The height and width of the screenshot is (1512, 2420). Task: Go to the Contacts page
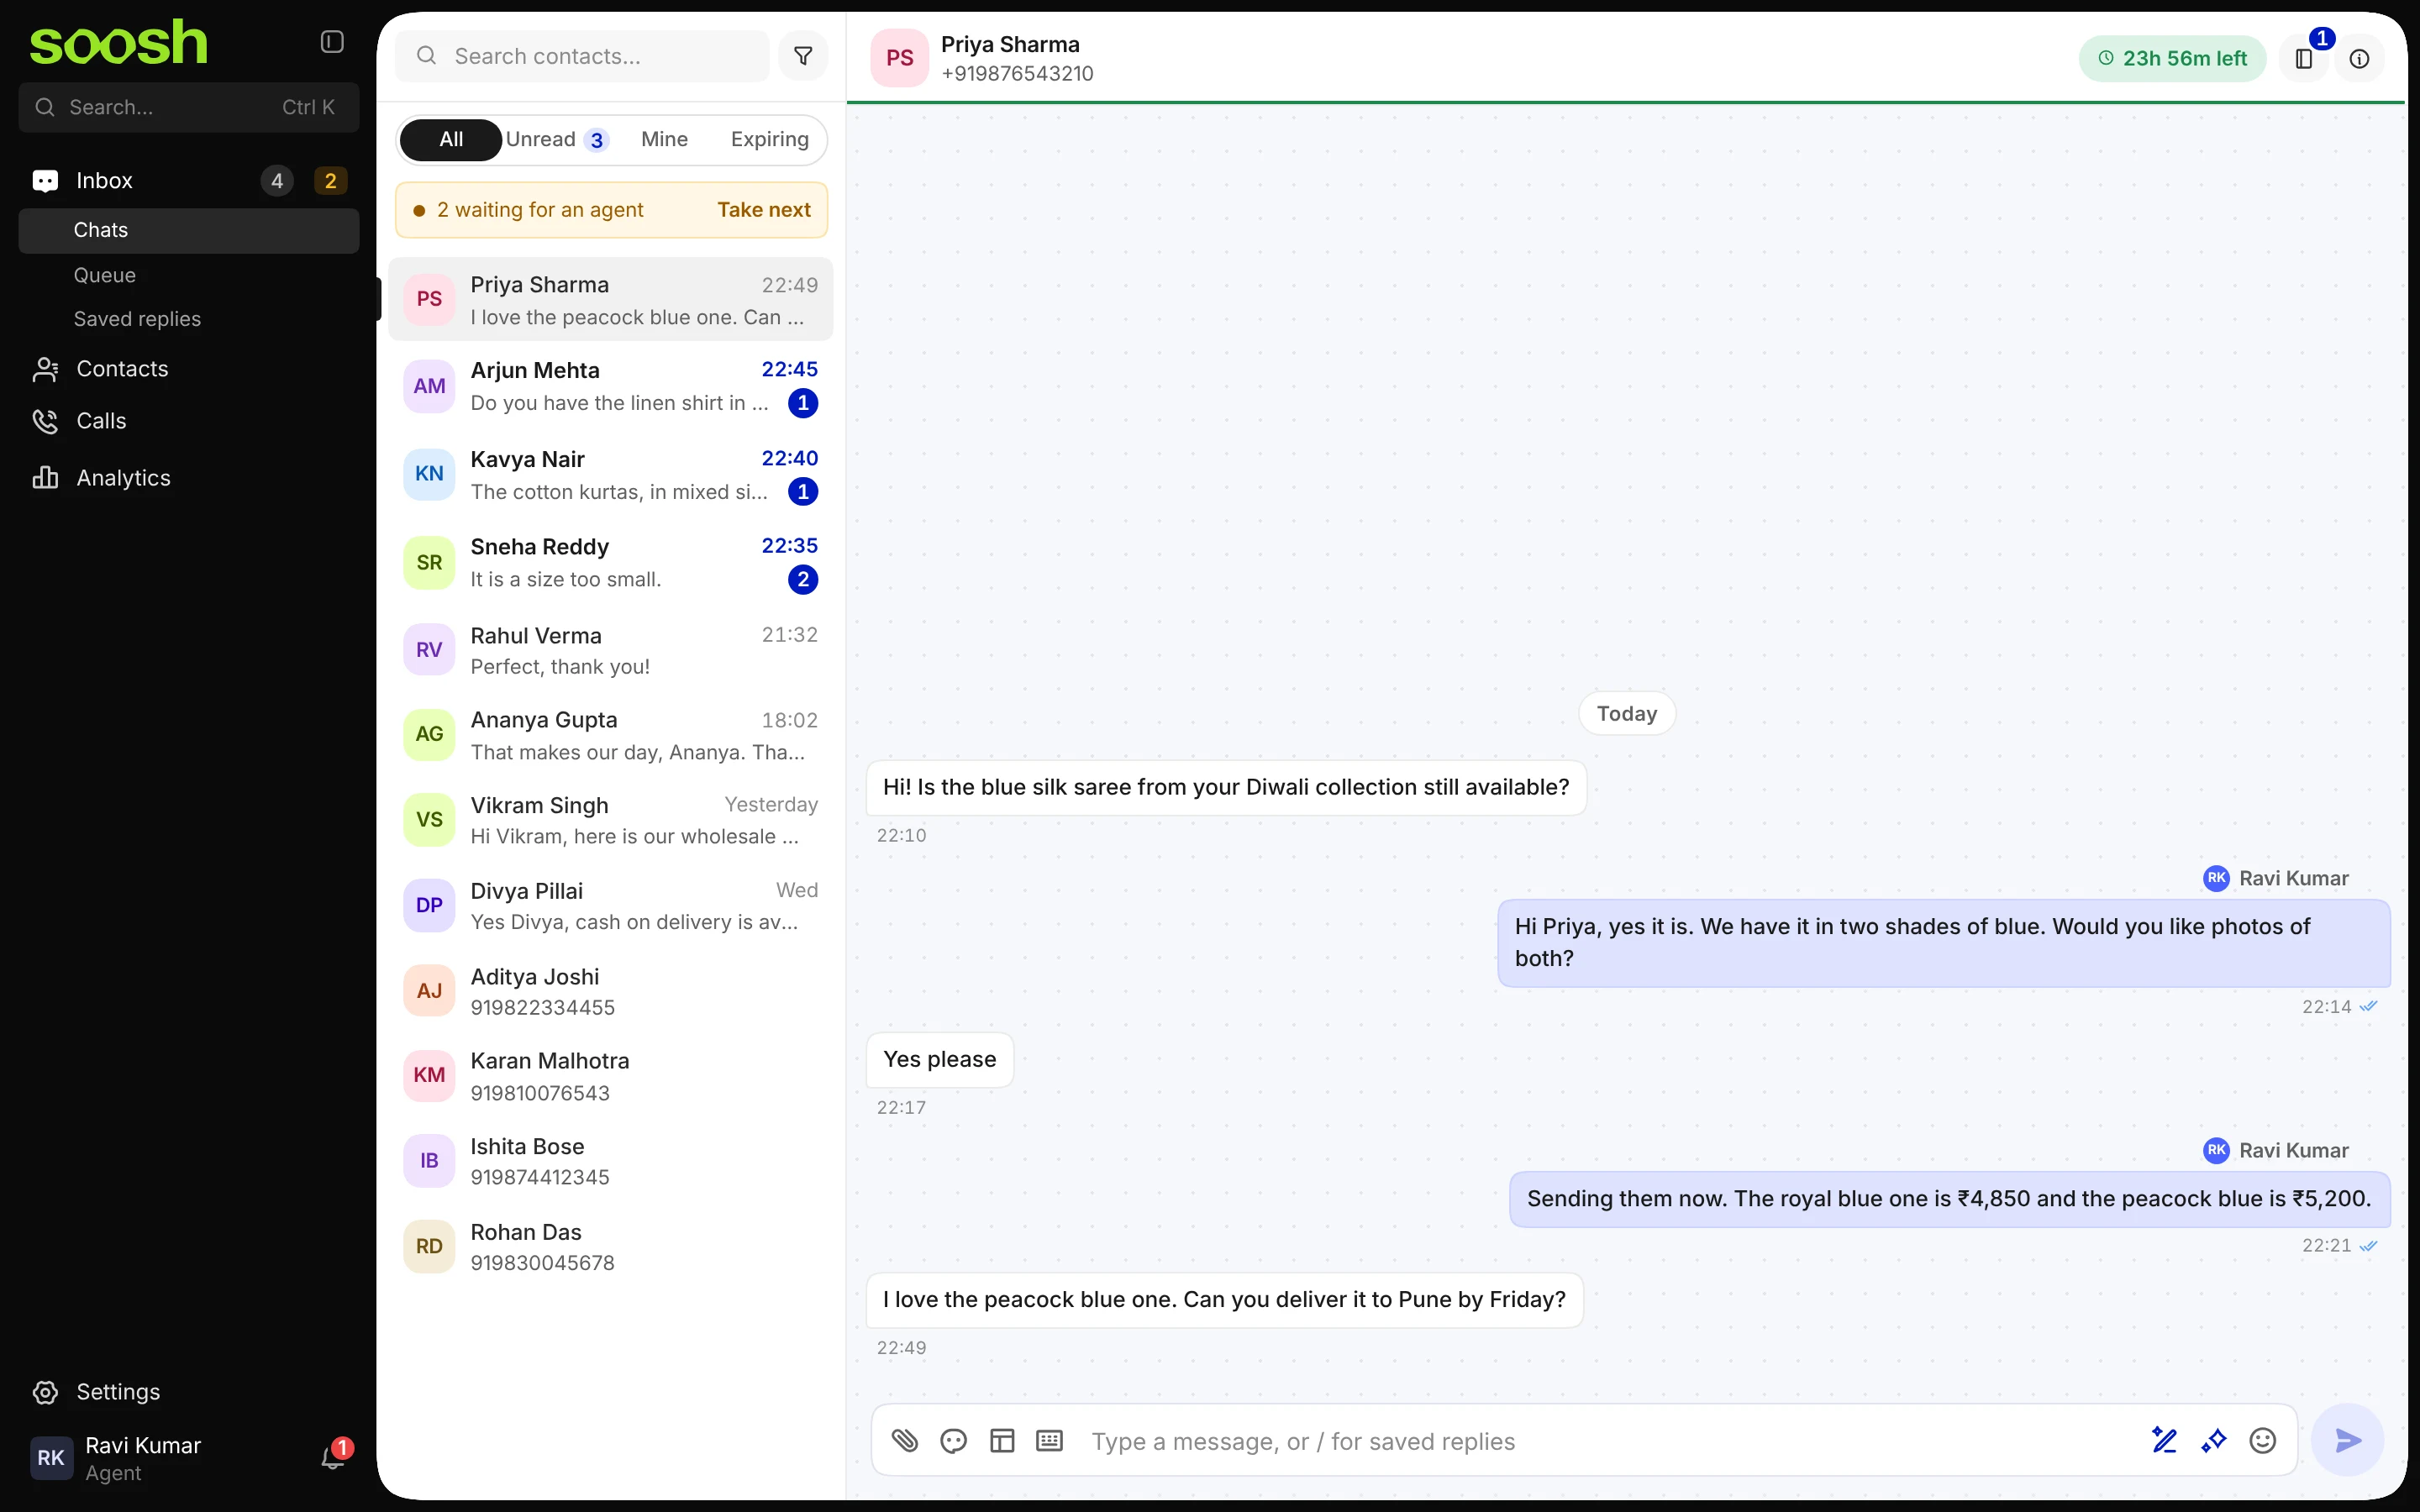coord(189,369)
